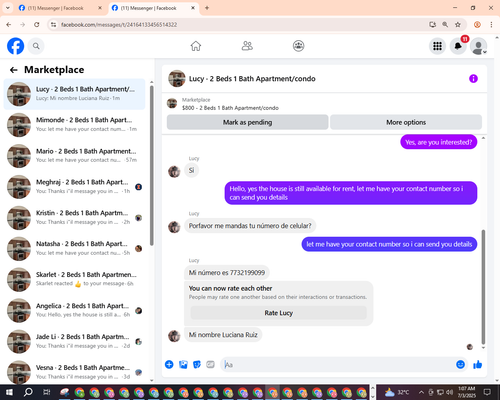This screenshot has height=400, width=500.
Task: Open notifications bell with 11 badge
Action: 458,46
